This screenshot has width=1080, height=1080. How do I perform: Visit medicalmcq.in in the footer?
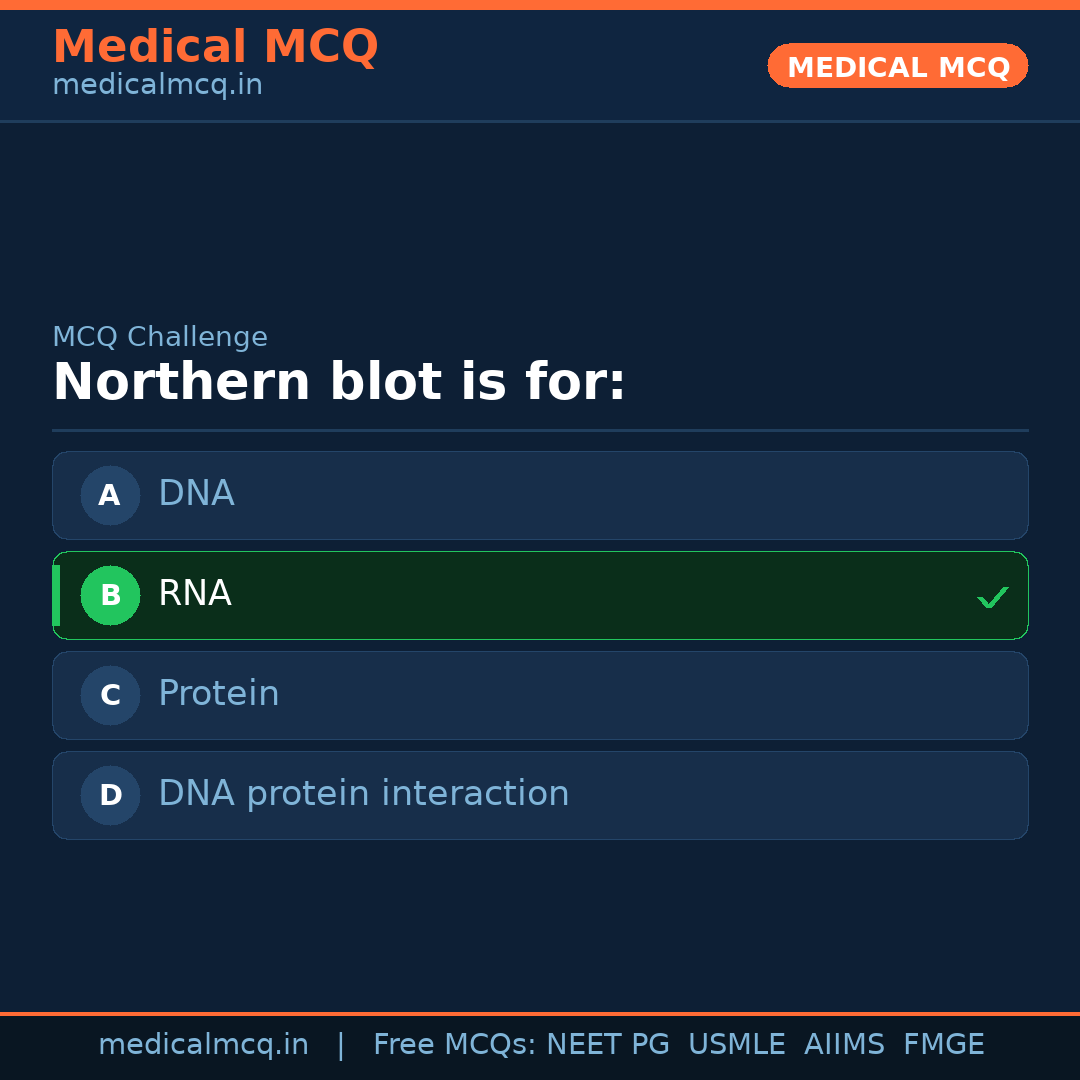coord(204,1044)
